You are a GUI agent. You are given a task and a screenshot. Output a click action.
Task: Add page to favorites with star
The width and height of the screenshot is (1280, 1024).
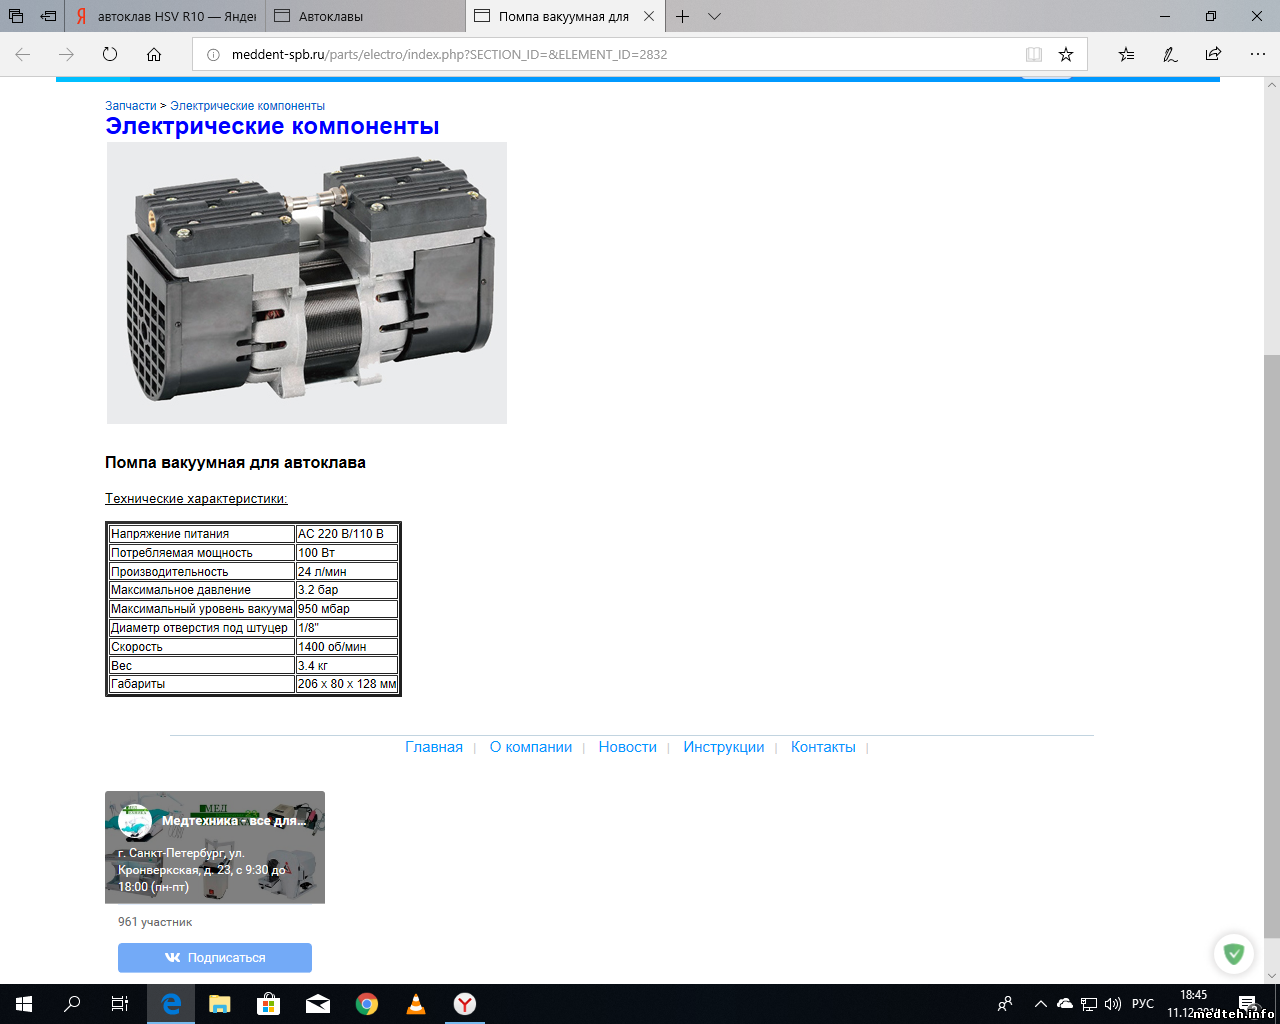click(1066, 54)
